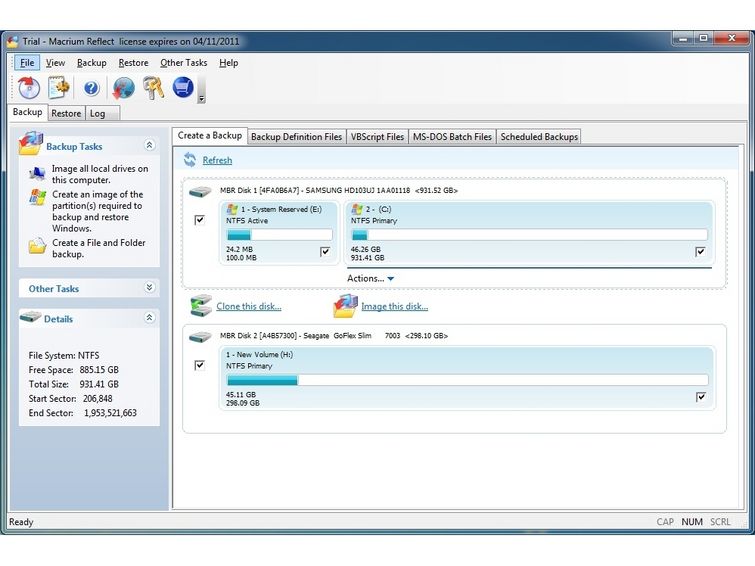Click the End Sector 1,953,521,663 value

click(x=110, y=413)
